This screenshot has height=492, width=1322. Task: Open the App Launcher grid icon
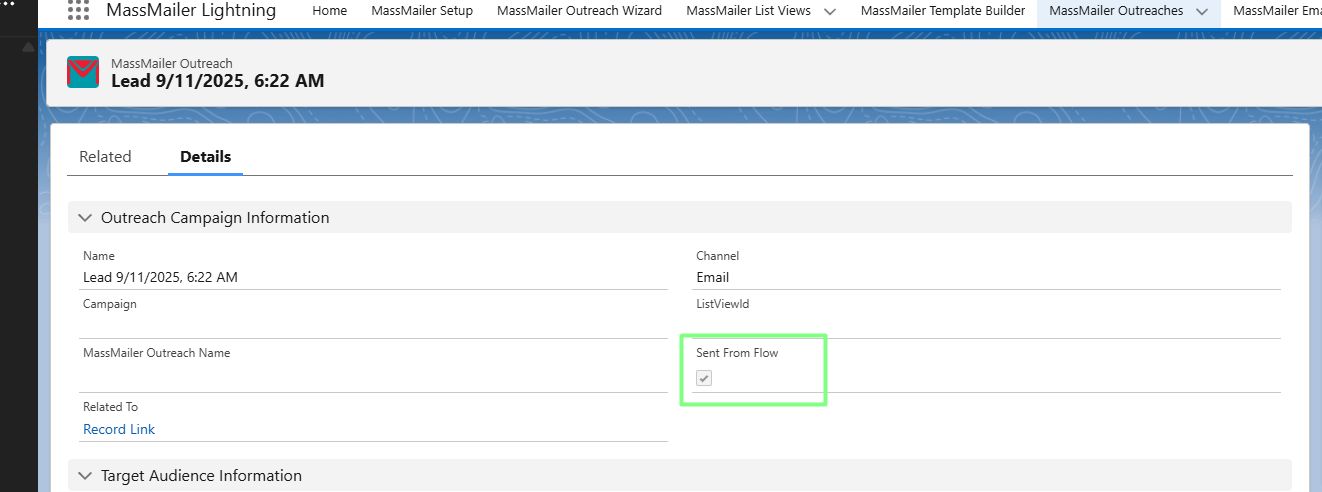(x=78, y=11)
